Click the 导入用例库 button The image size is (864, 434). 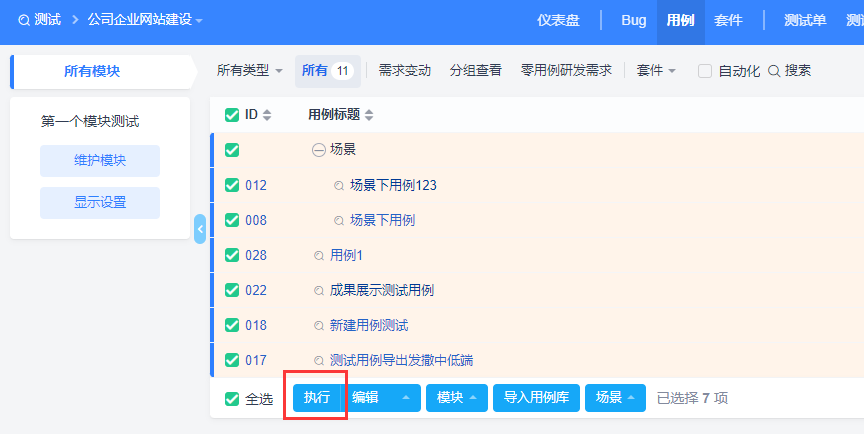click(x=536, y=398)
